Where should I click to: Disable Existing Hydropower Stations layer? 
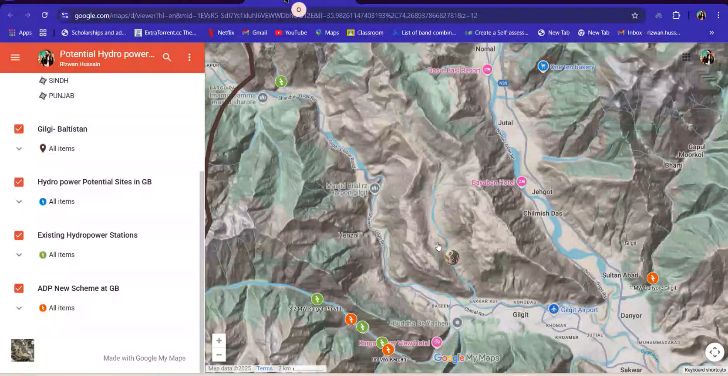19,235
